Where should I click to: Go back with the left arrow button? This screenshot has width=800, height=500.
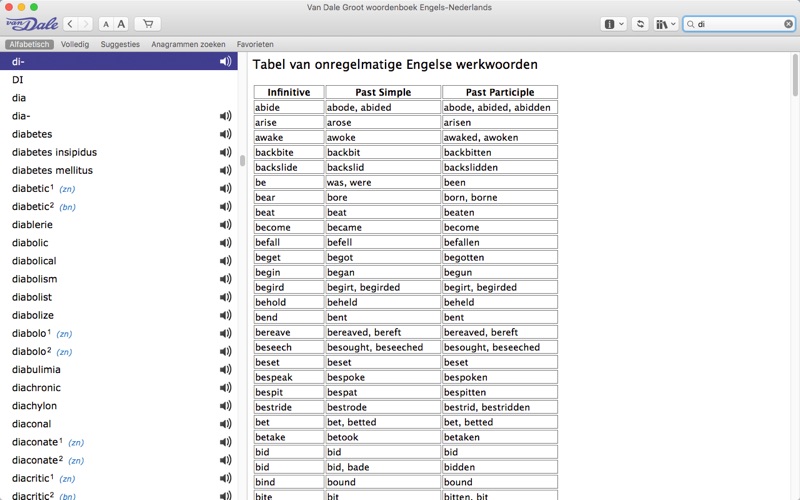tap(71, 24)
